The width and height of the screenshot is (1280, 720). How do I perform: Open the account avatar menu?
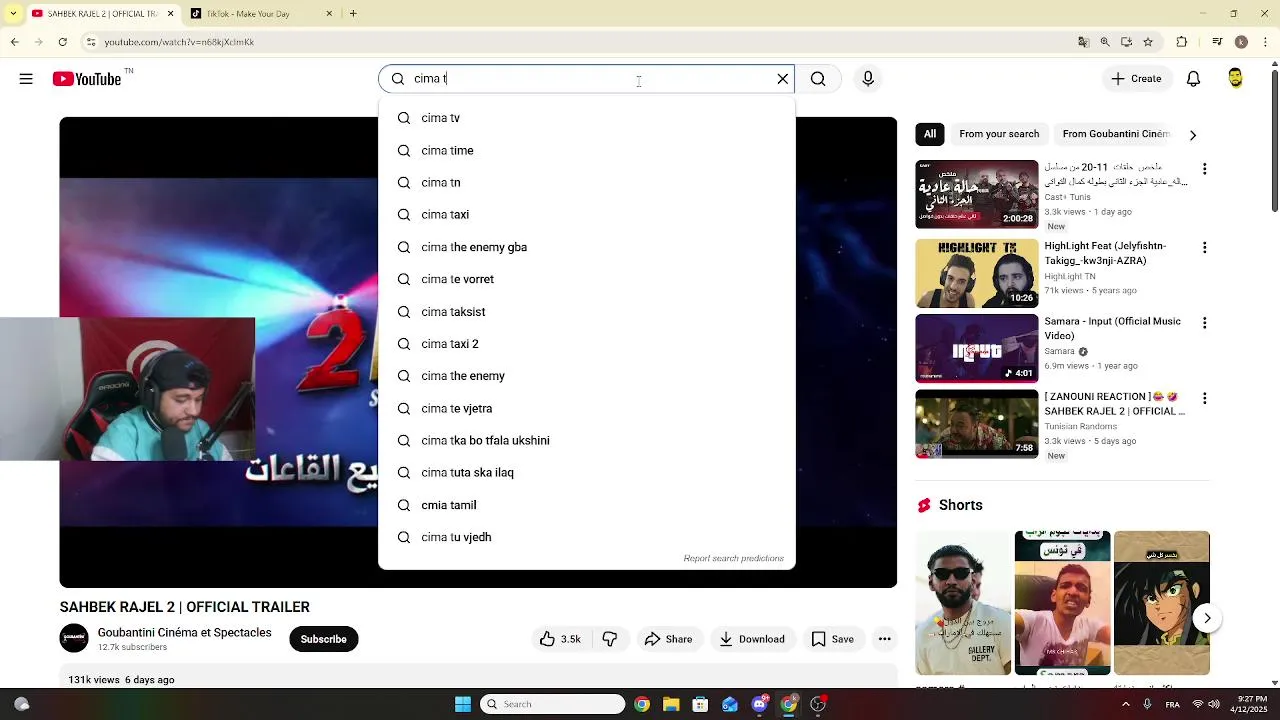coord(1236,79)
